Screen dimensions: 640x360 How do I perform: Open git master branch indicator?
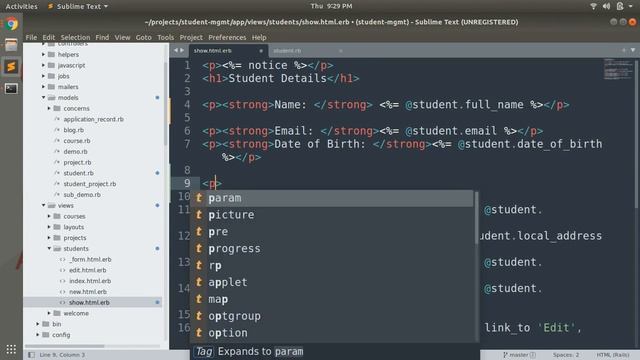pos(519,355)
